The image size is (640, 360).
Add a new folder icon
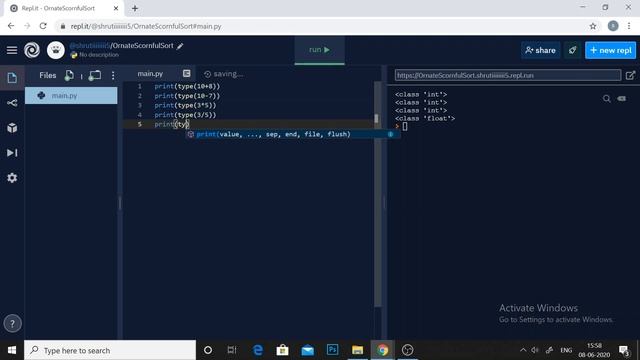tap(95, 75)
